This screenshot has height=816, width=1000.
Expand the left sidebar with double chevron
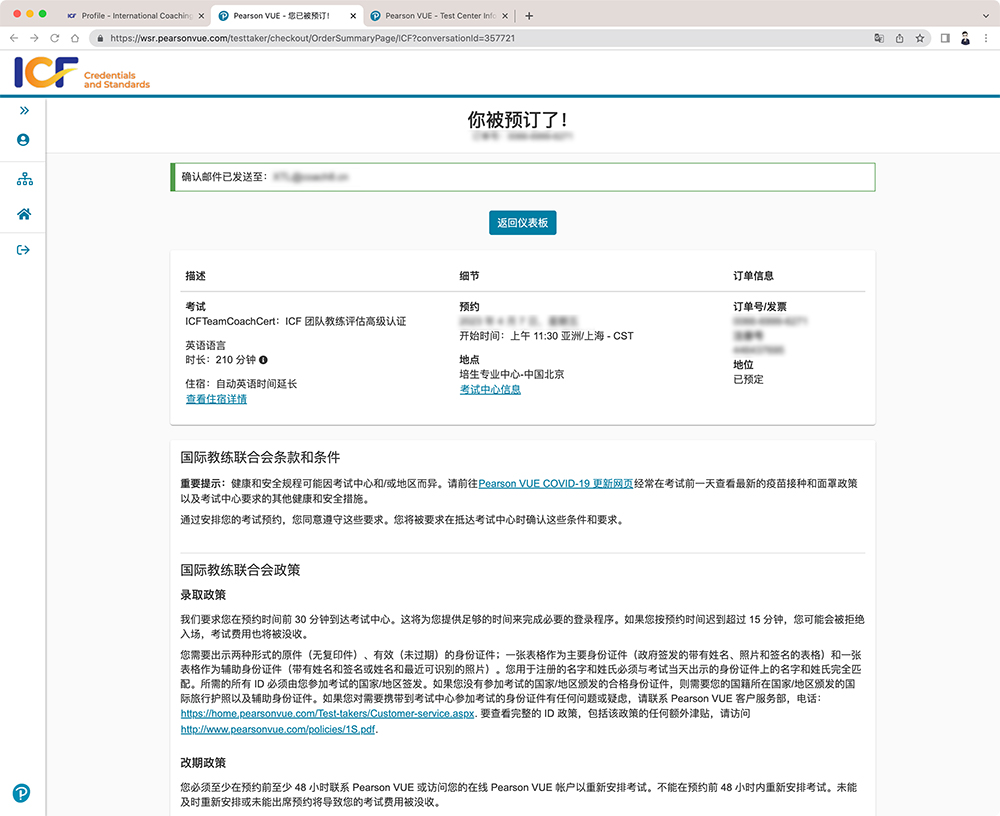(24, 110)
